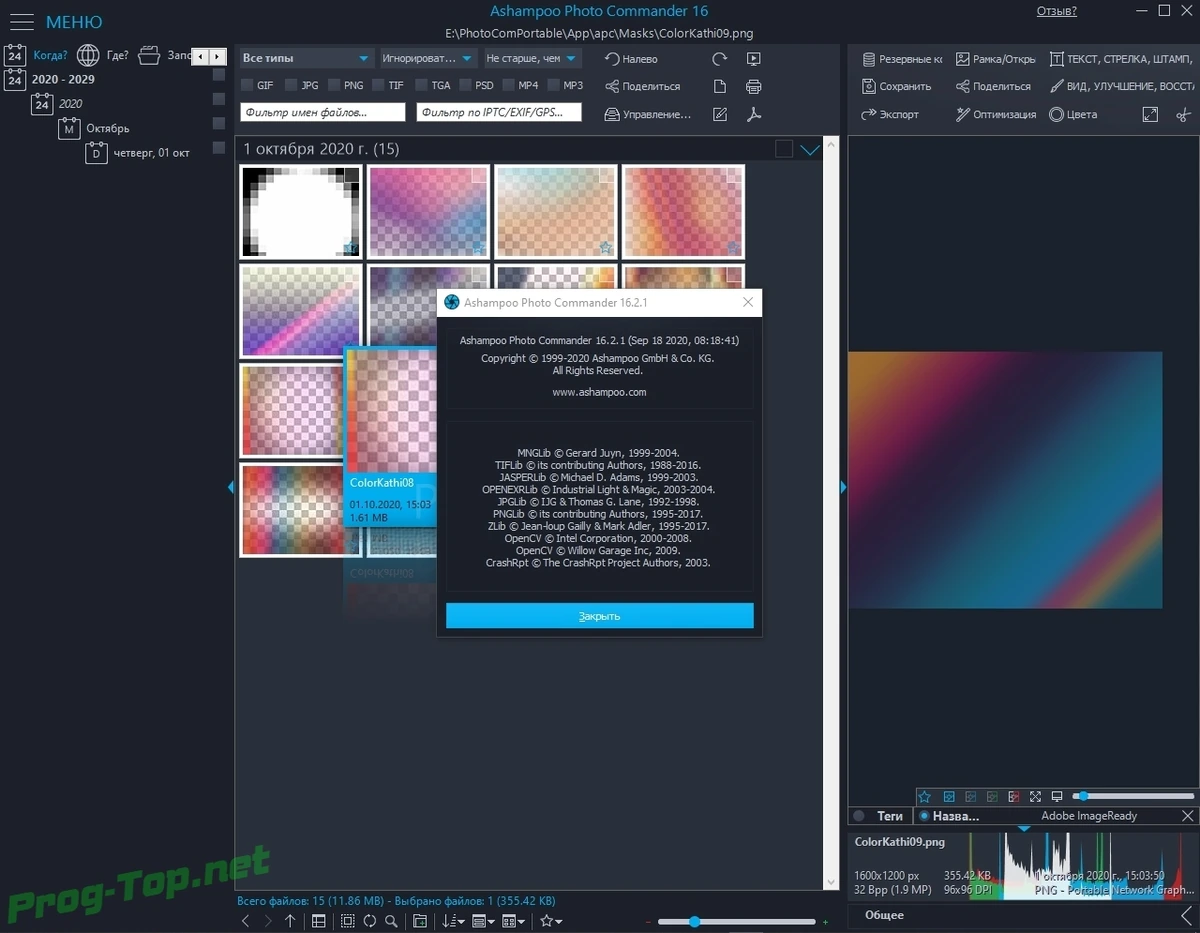Click the PDF Acrobat icon

pyautogui.click(x=754, y=115)
